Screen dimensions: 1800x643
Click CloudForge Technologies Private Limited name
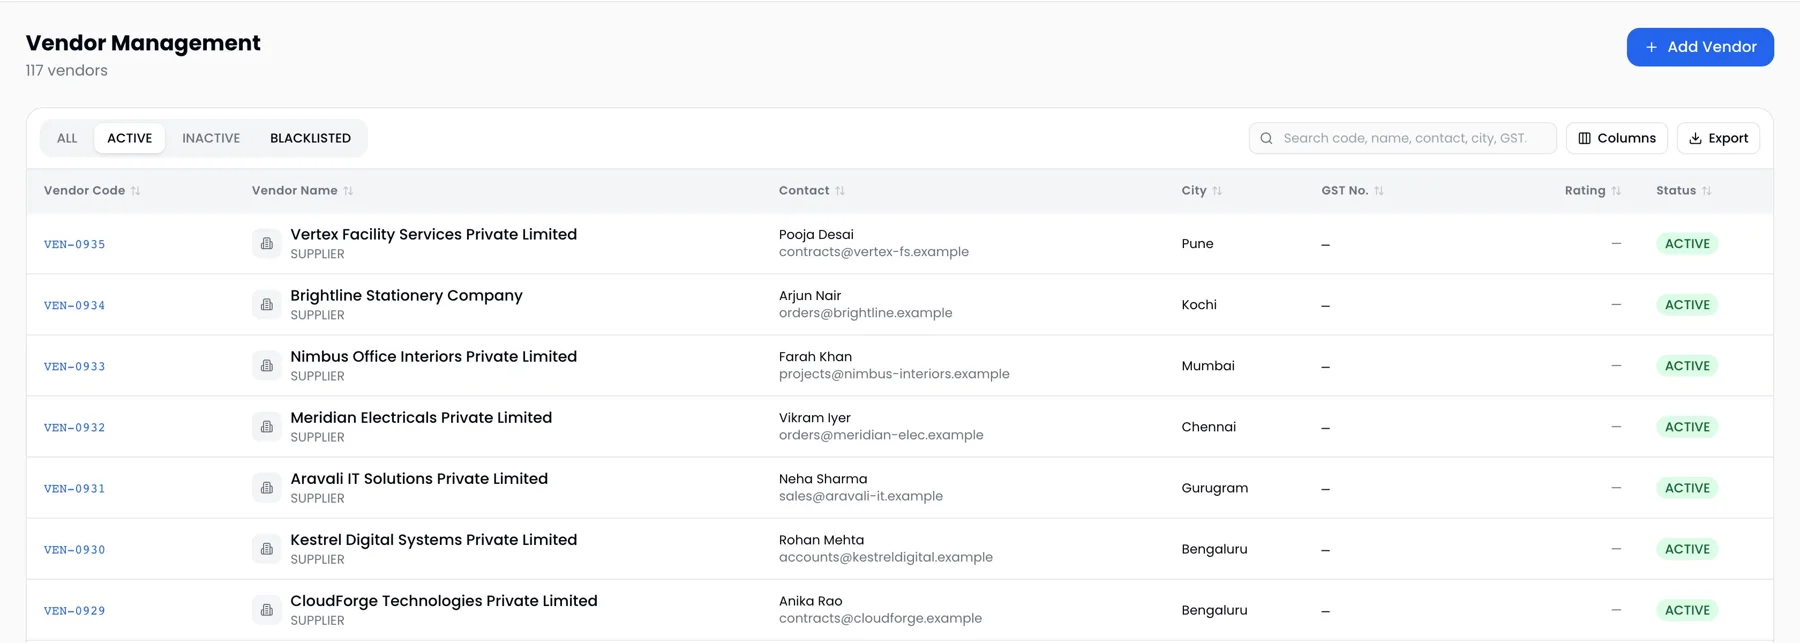(444, 600)
